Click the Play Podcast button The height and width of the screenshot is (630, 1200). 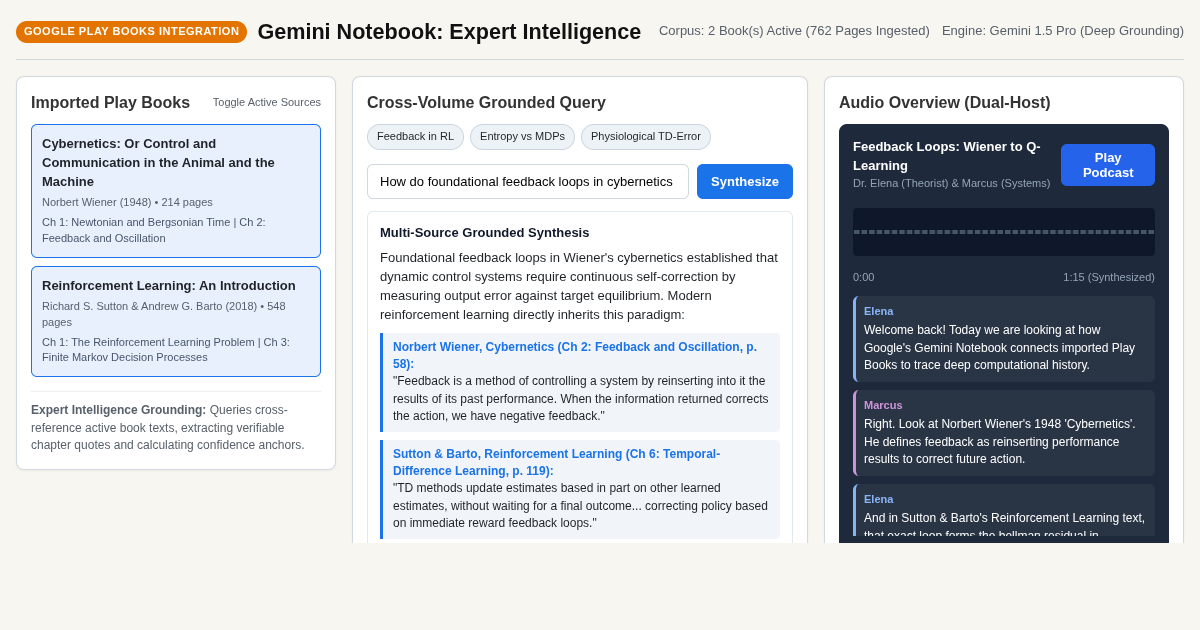pos(1108,165)
